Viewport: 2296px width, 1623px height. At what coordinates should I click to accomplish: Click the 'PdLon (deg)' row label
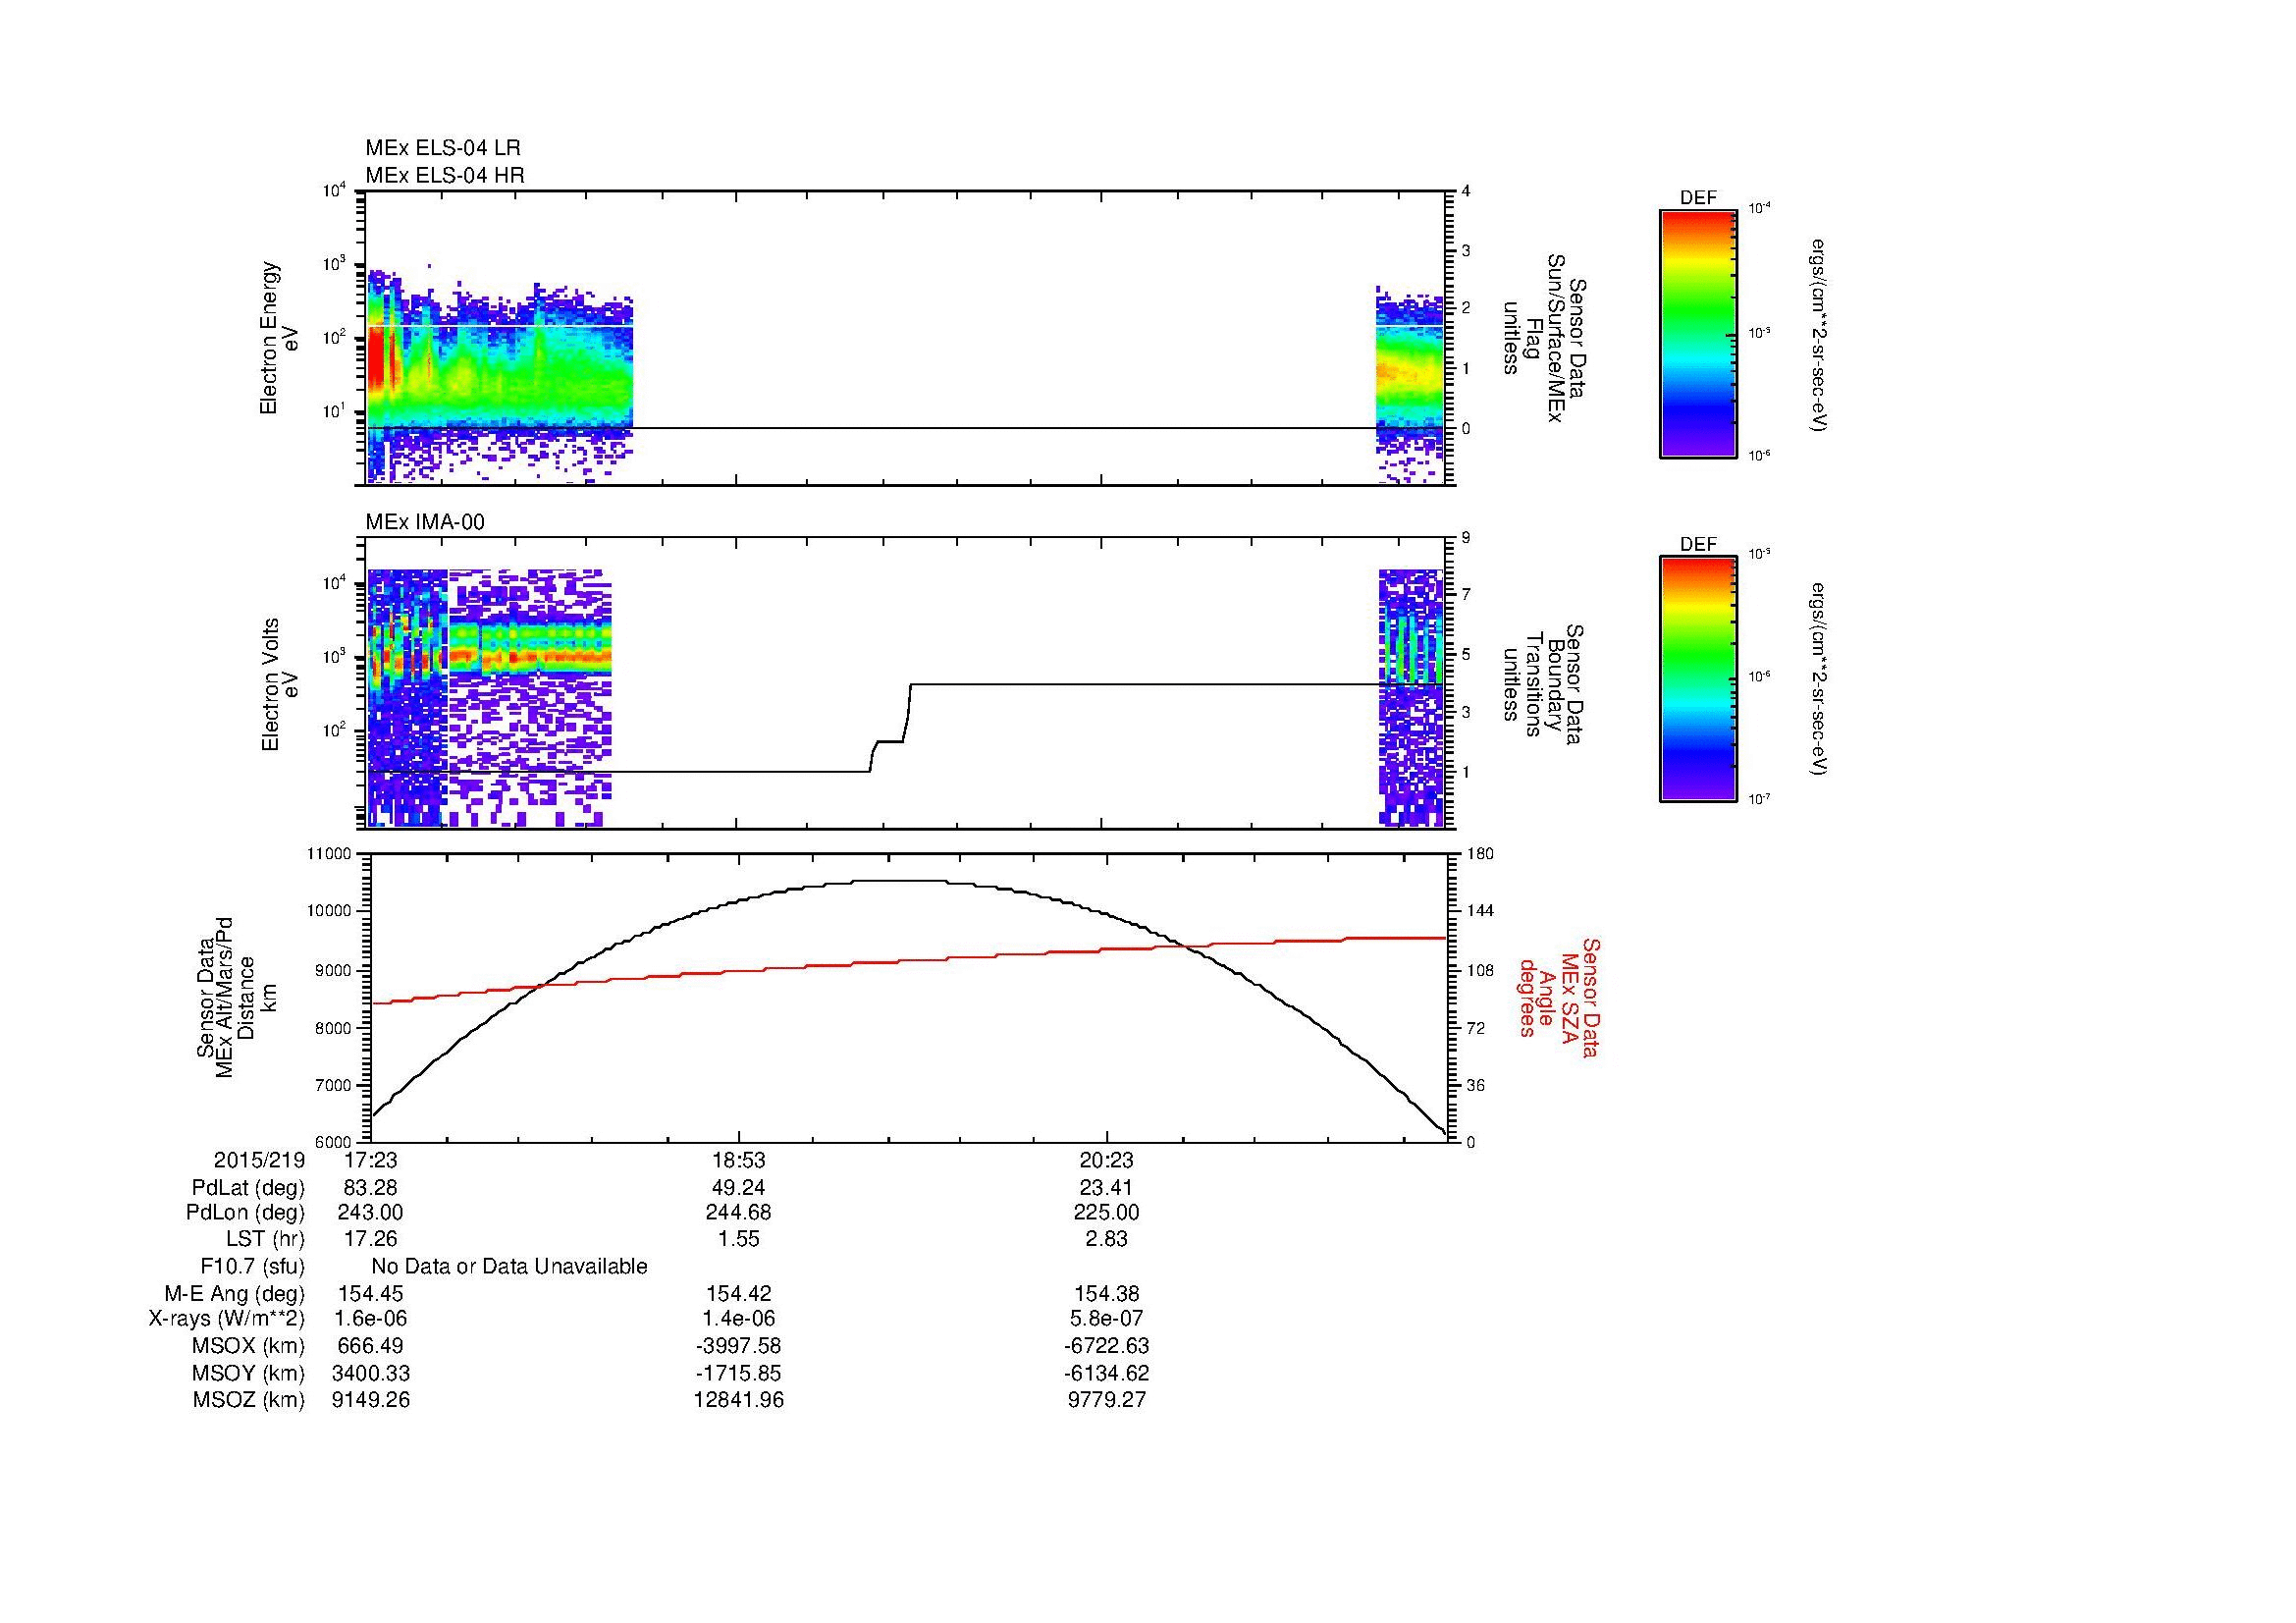[x=245, y=1213]
